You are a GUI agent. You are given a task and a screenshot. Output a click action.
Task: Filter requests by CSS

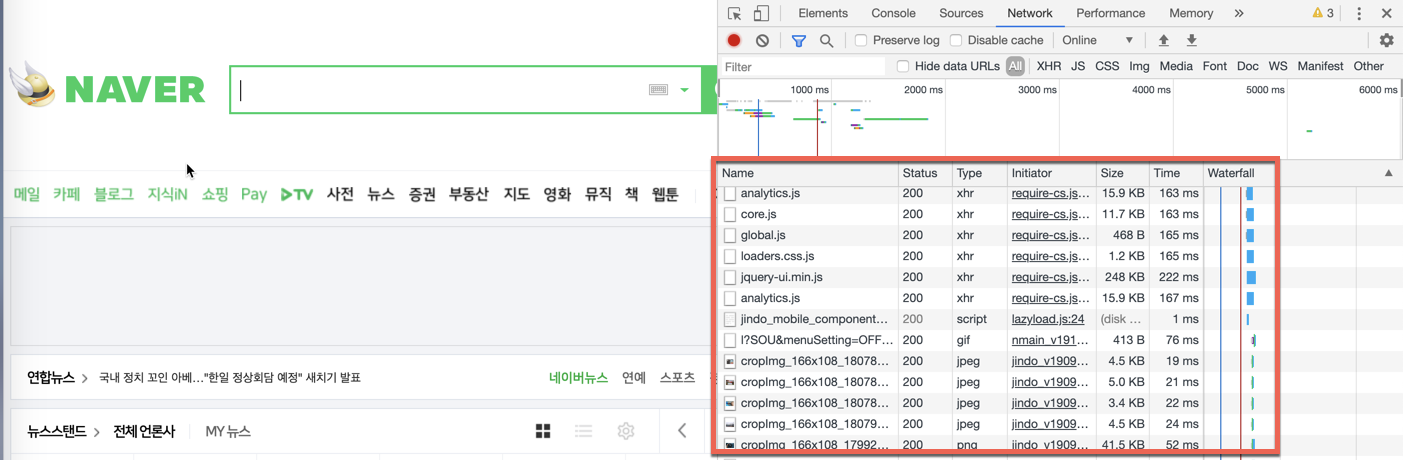pyautogui.click(x=1107, y=66)
